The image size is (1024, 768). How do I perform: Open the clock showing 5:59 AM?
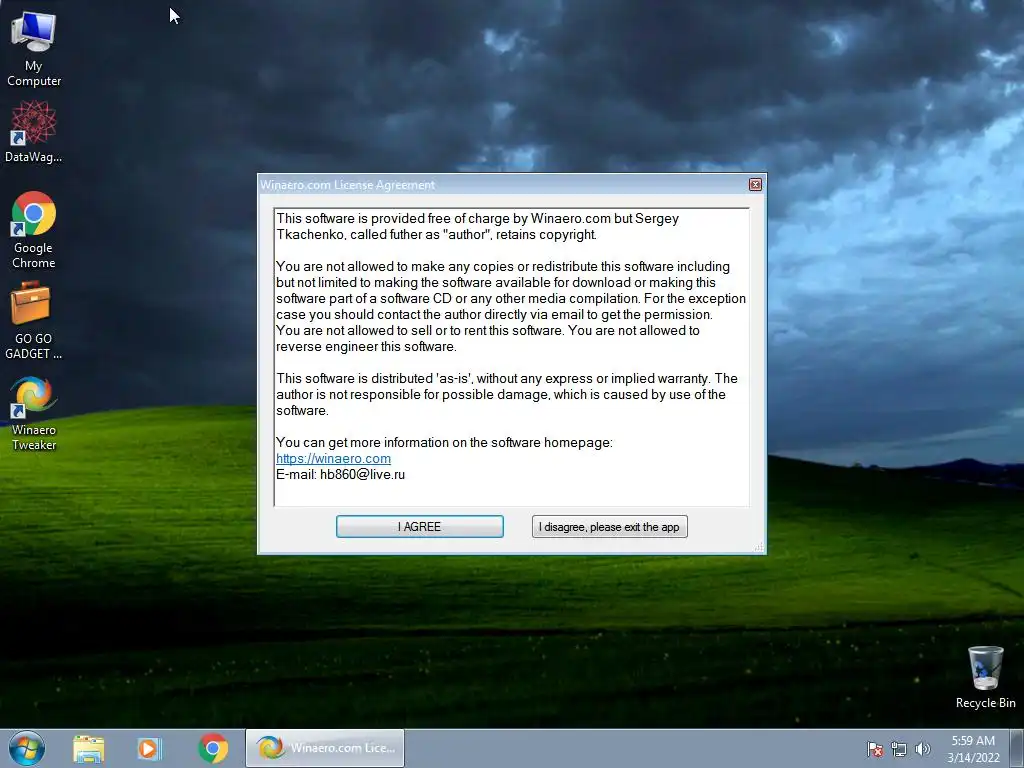pyautogui.click(x=973, y=748)
